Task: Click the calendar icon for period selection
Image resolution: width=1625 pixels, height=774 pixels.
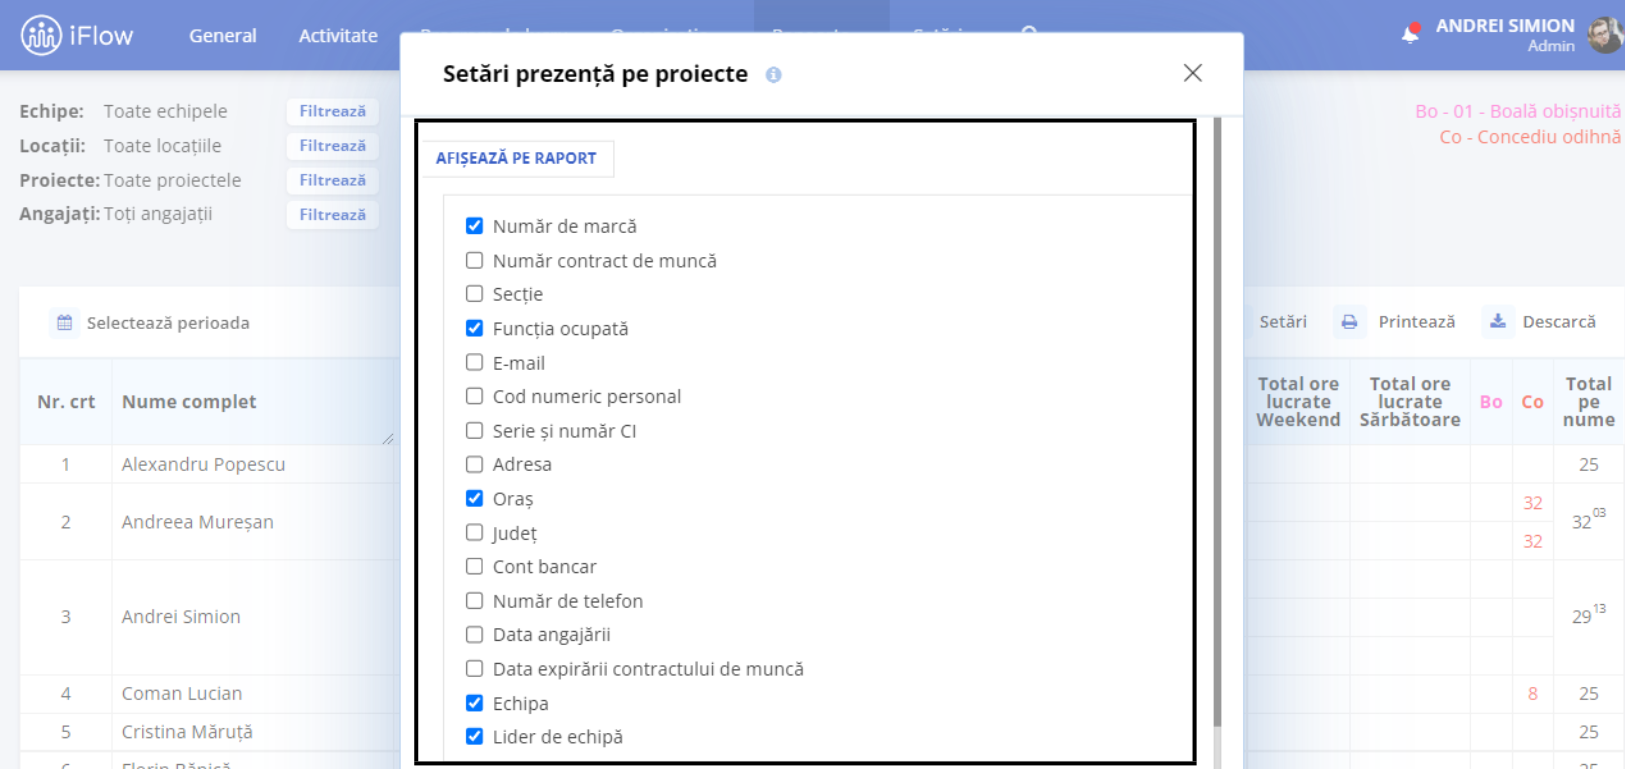Action: [x=65, y=323]
